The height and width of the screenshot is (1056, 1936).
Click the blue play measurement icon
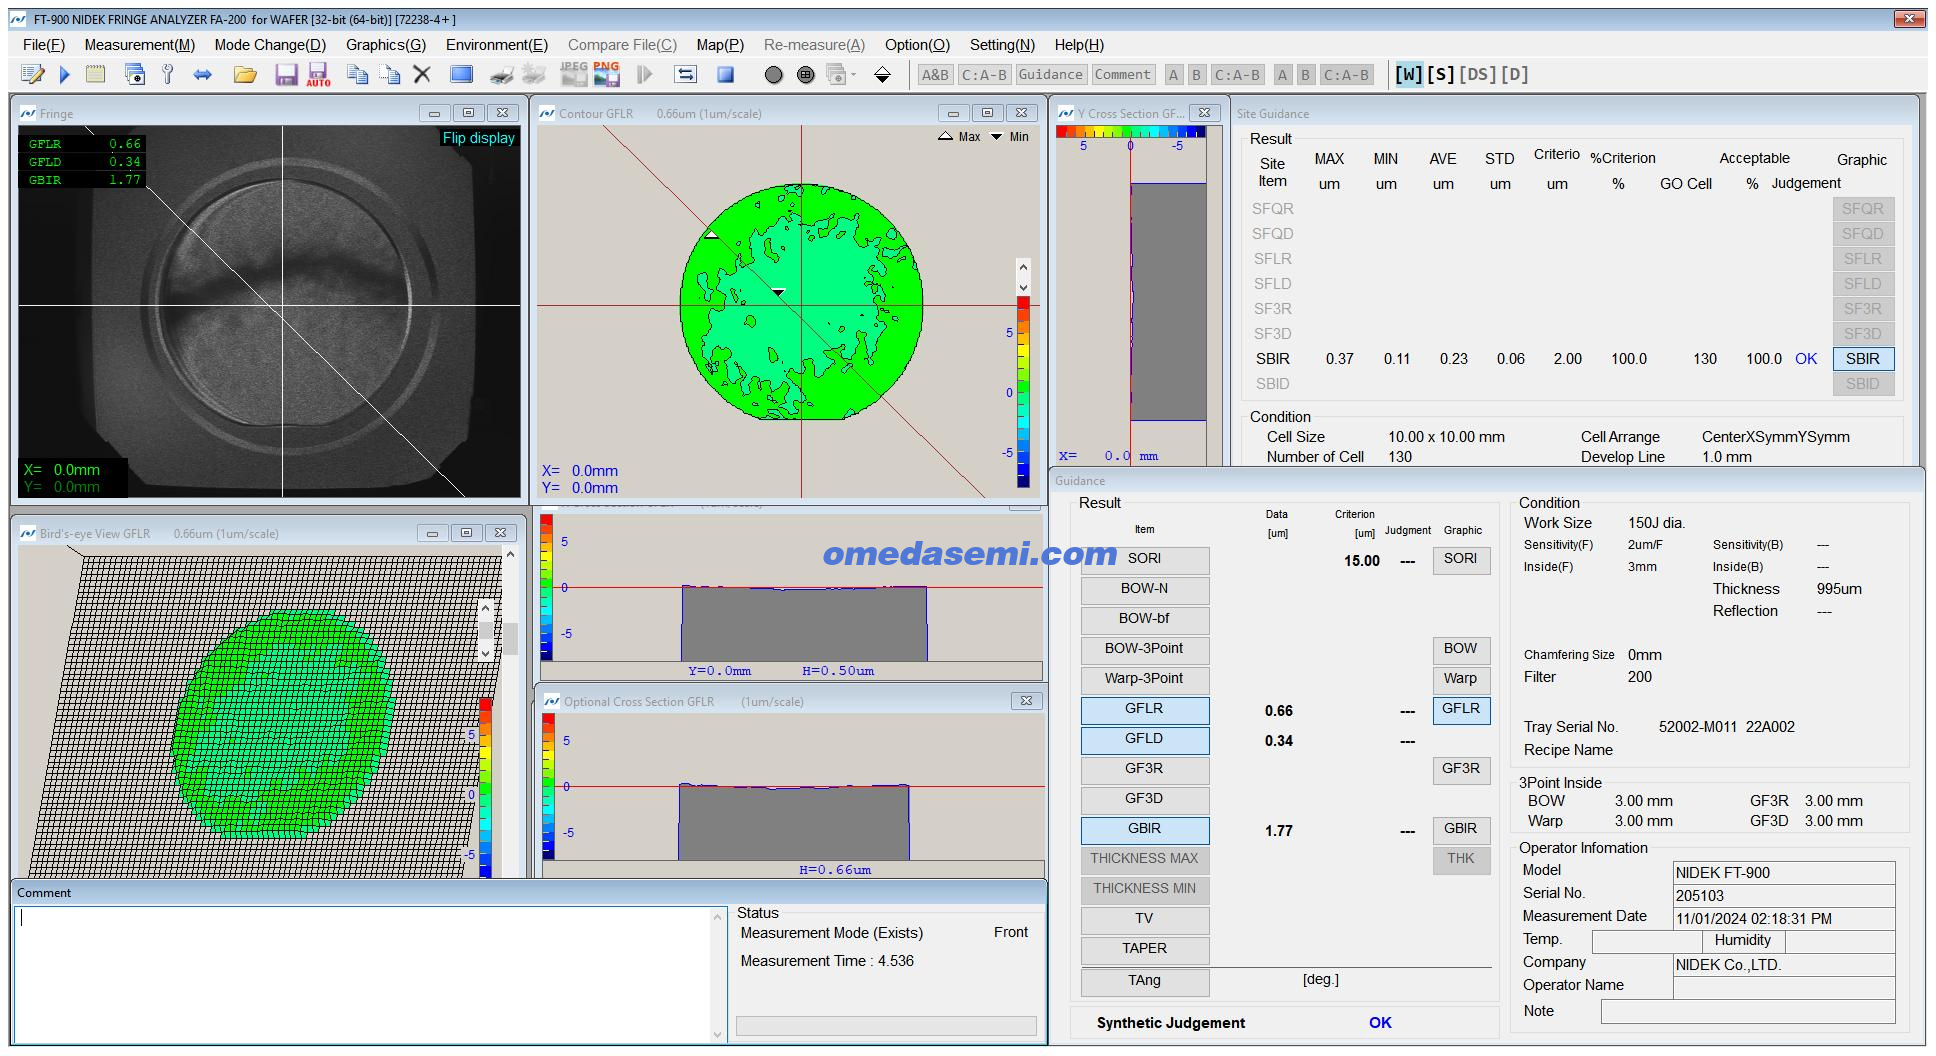[65, 75]
